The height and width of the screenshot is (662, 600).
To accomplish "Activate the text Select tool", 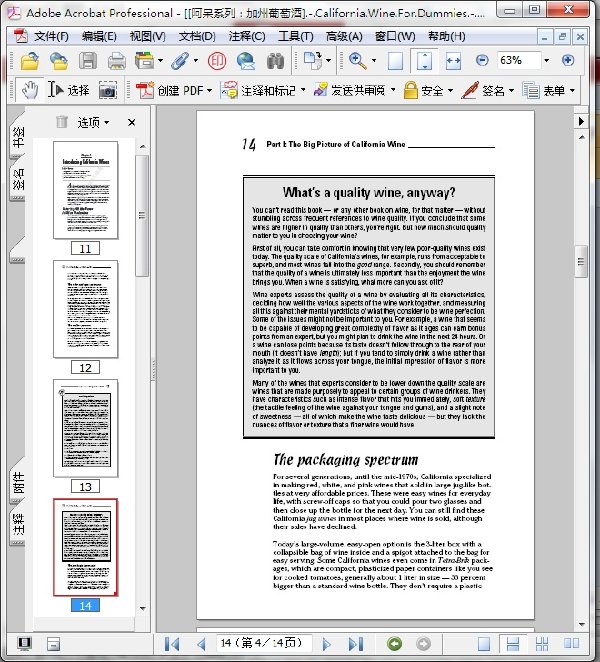I will 68,90.
